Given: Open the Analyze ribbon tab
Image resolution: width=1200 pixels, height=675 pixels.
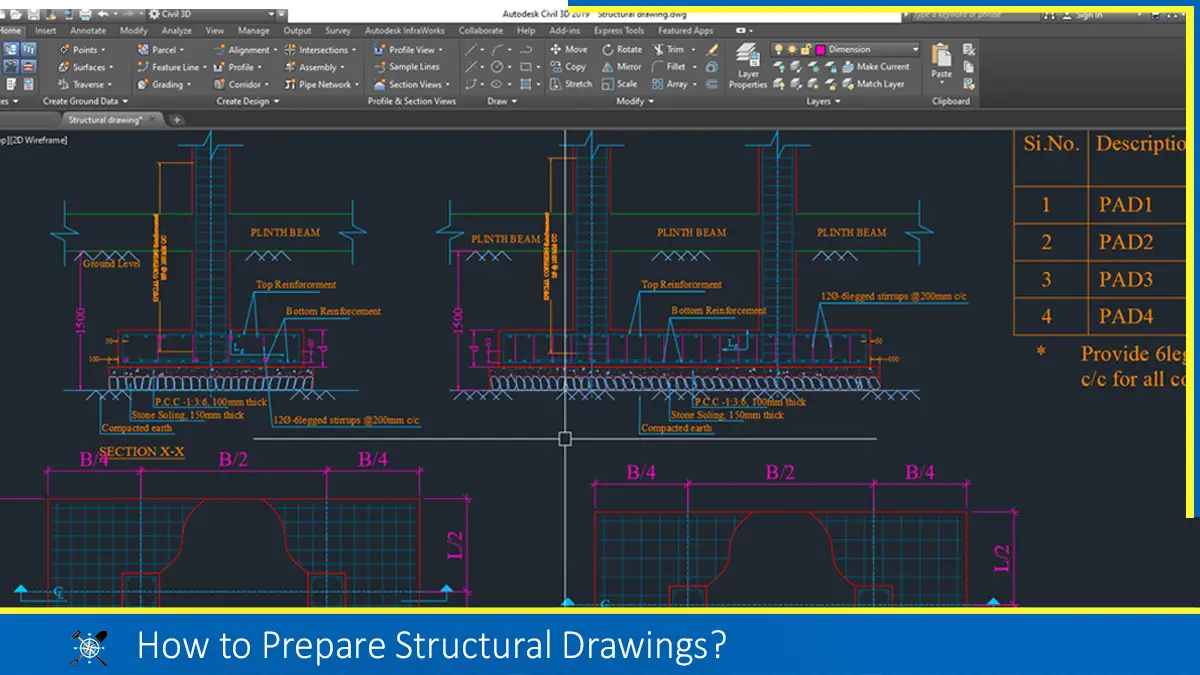Looking at the screenshot, I should point(176,30).
